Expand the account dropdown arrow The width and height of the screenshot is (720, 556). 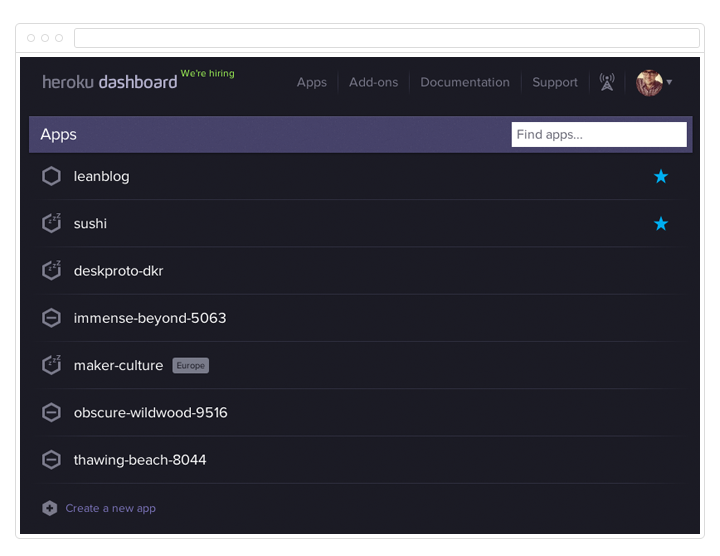[x=669, y=82]
